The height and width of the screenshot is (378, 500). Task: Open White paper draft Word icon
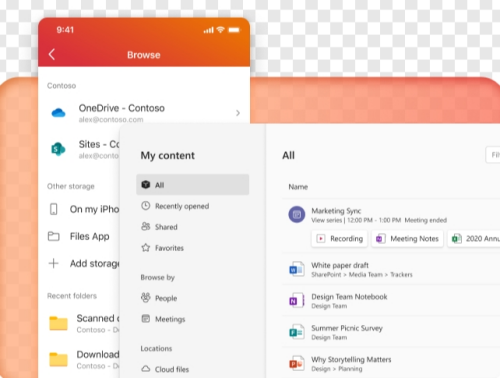pos(297,269)
